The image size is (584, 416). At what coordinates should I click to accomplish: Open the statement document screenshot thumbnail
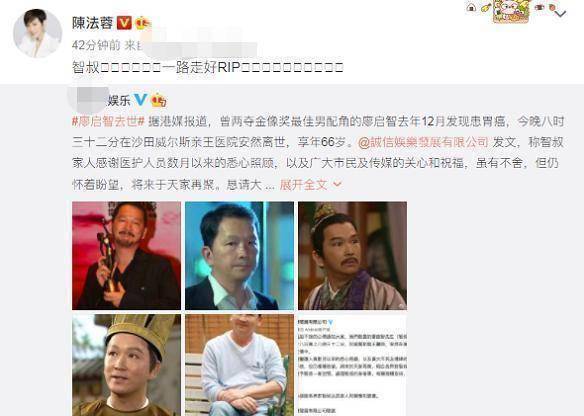click(352, 365)
